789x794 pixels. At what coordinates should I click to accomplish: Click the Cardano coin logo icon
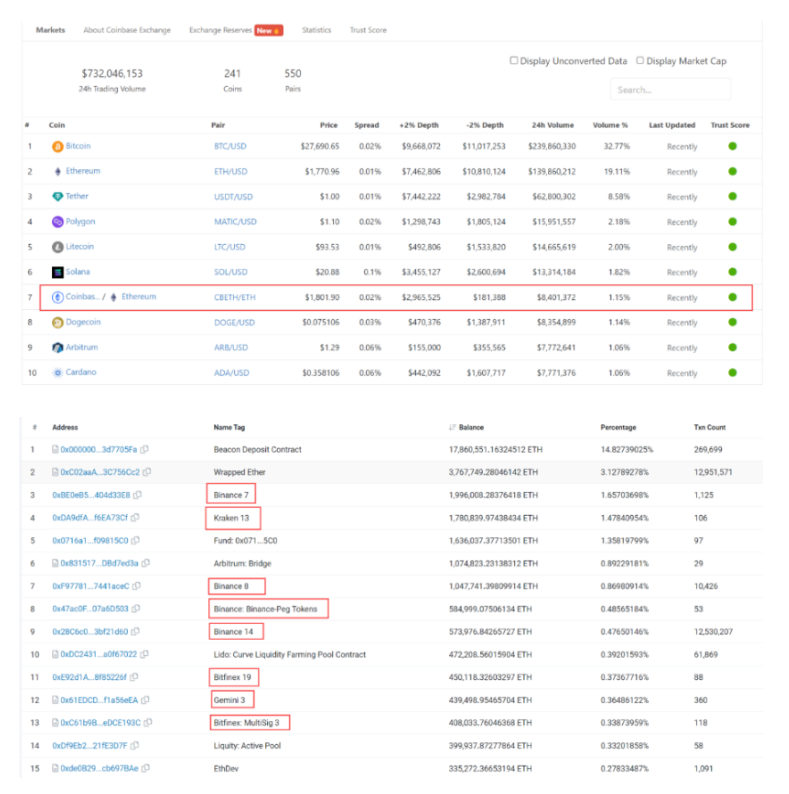[58, 373]
